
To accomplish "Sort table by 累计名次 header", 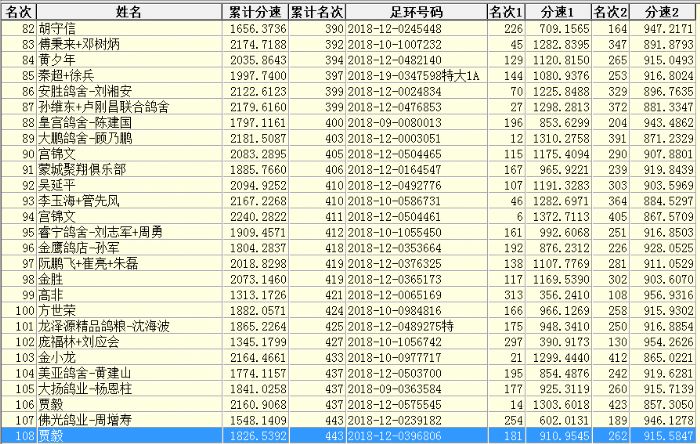I will 317,11.
